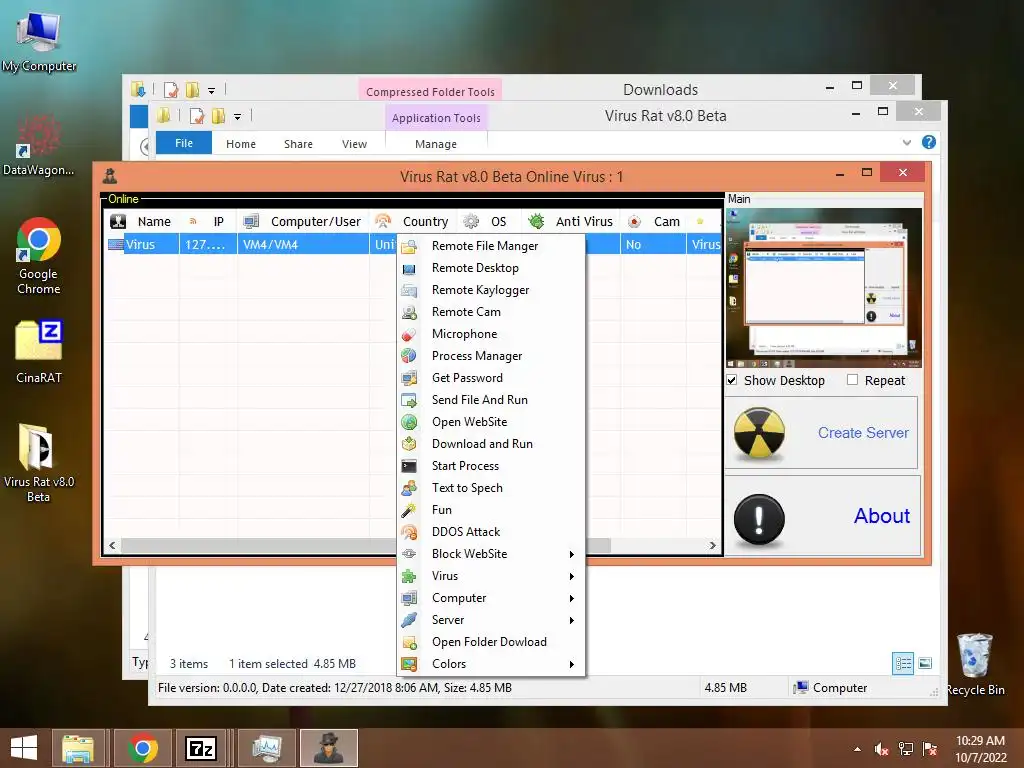This screenshot has height=768, width=1024.
Task: Open Share tab in Virus Rat explorer window
Action: coord(298,144)
